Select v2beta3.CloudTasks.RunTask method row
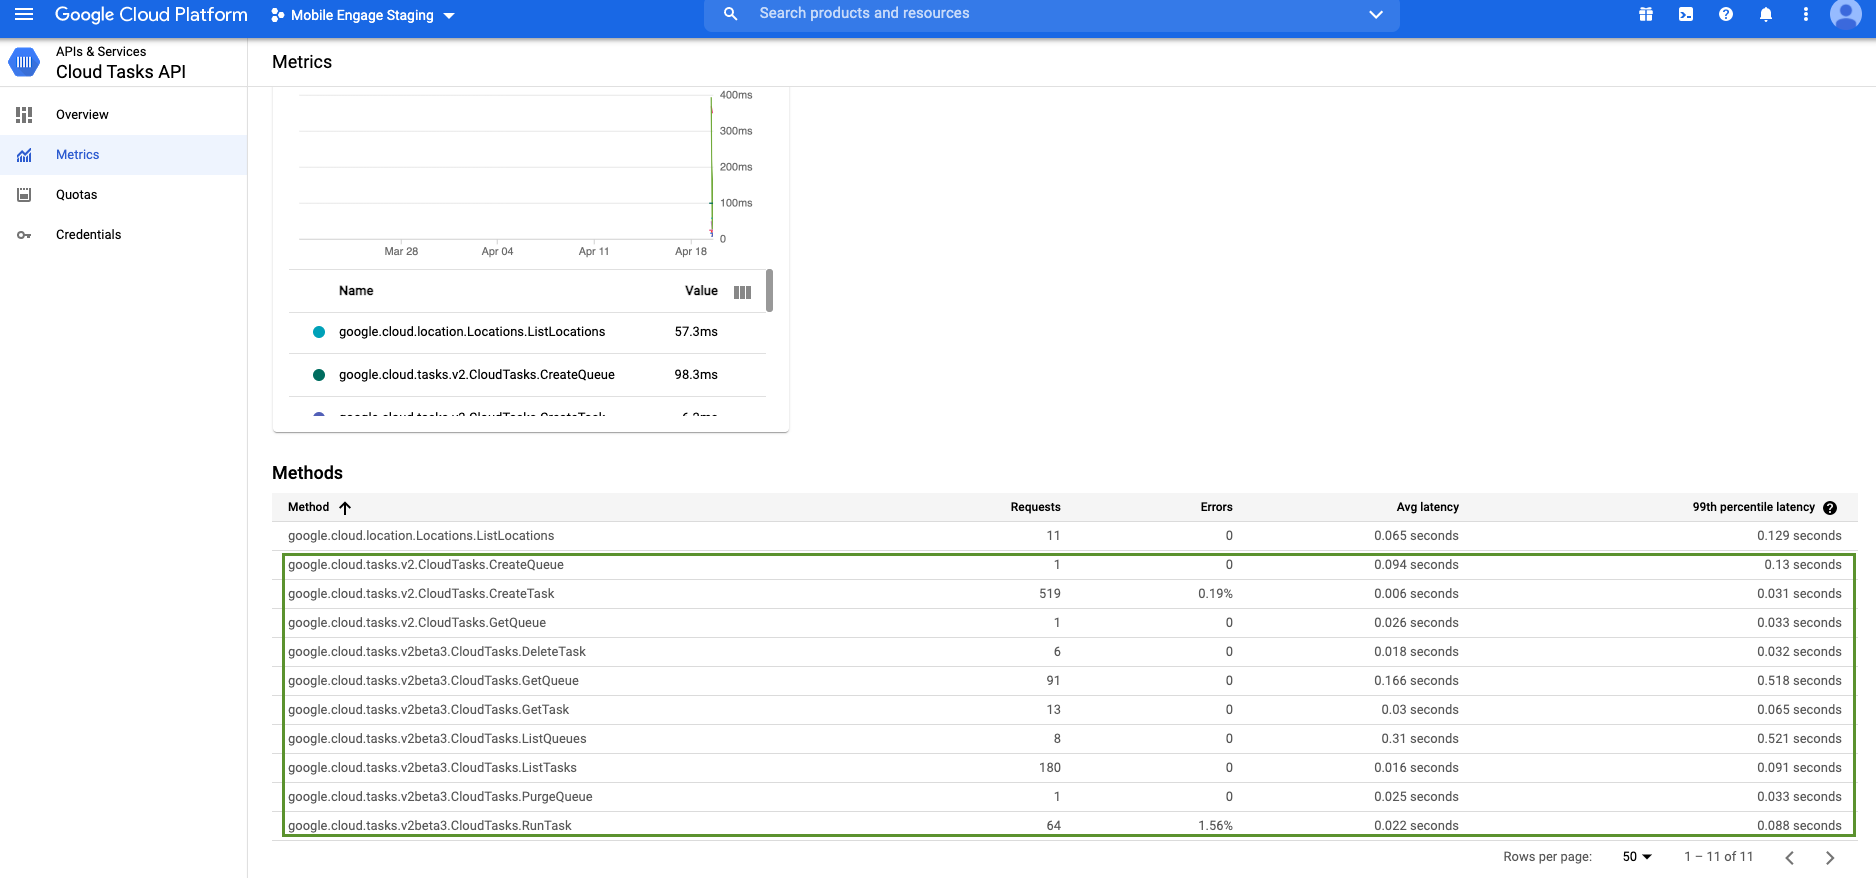Image resolution: width=1876 pixels, height=878 pixels. pos(1064,826)
